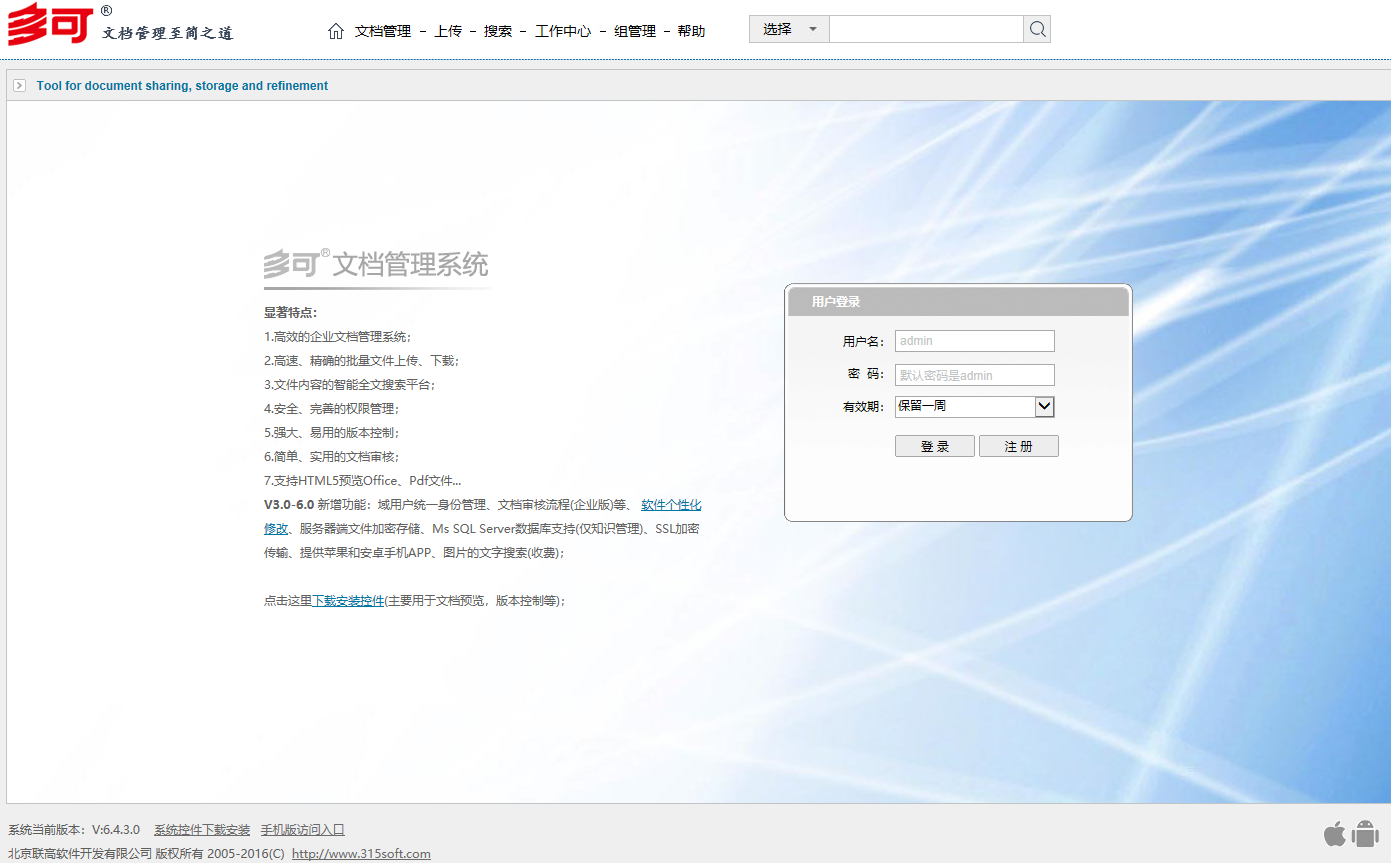Viewport: 1391px width, 863px height.
Task: Open 系统控件下载安装 footer link
Action: pos(202,830)
